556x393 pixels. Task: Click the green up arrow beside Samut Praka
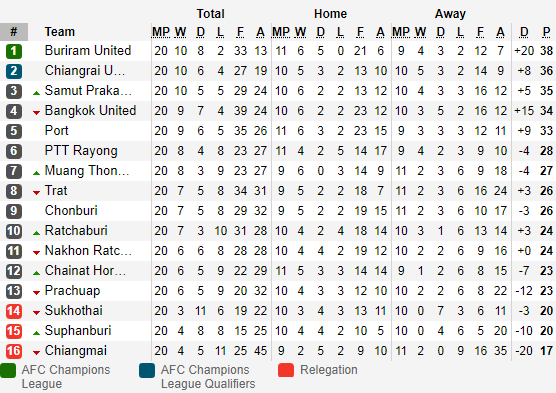click(36, 93)
